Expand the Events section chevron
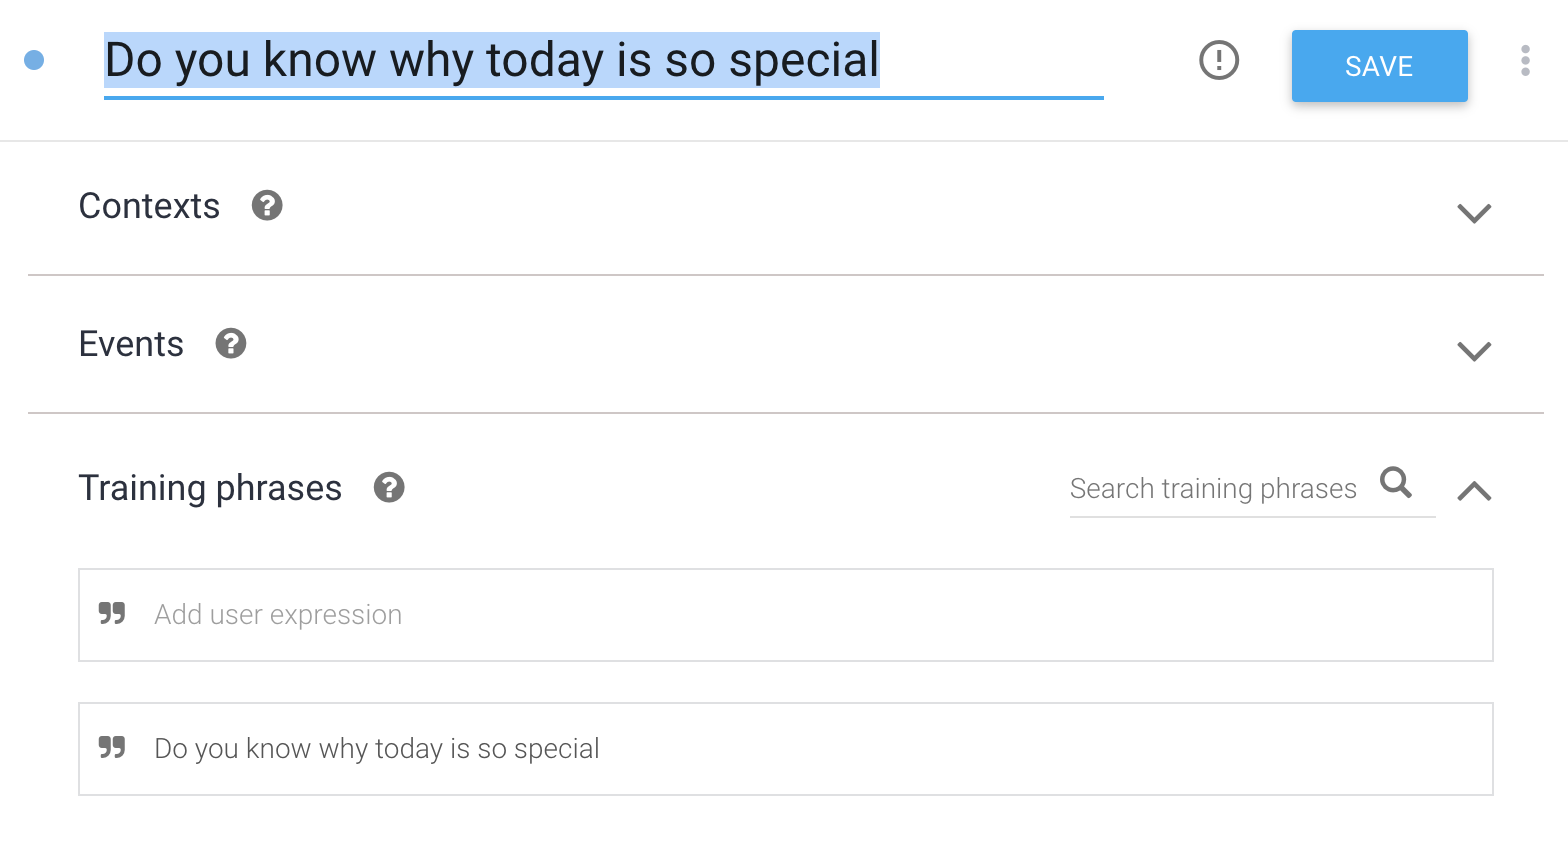 pyautogui.click(x=1474, y=350)
